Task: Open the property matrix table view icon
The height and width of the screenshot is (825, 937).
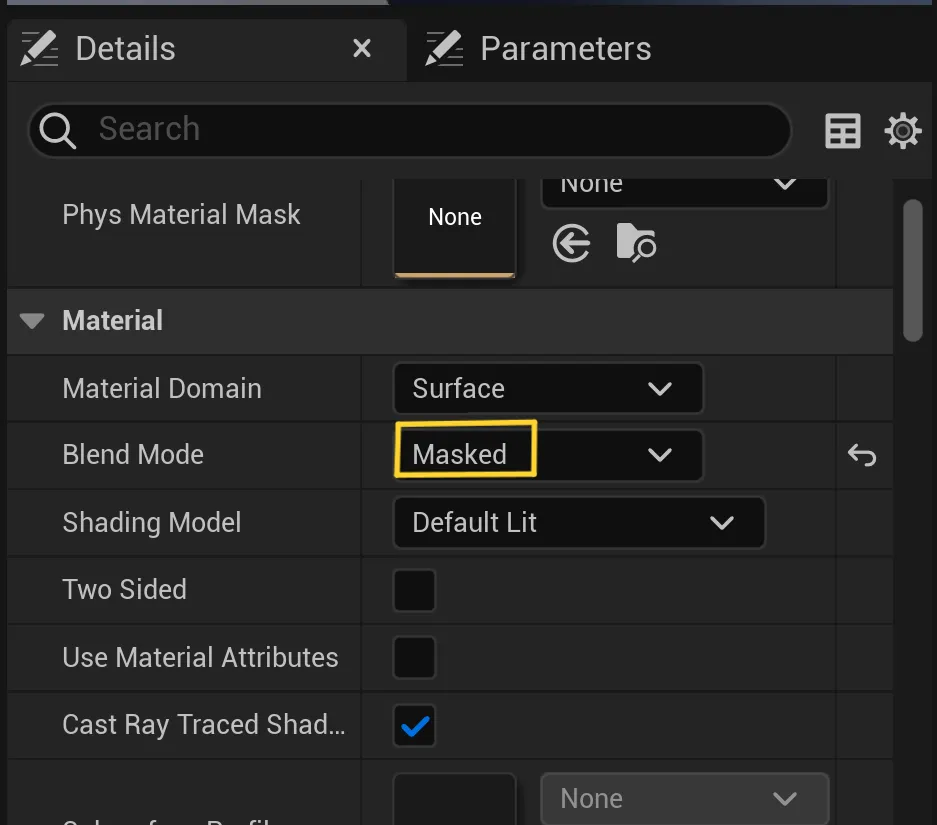Action: [843, 130]
